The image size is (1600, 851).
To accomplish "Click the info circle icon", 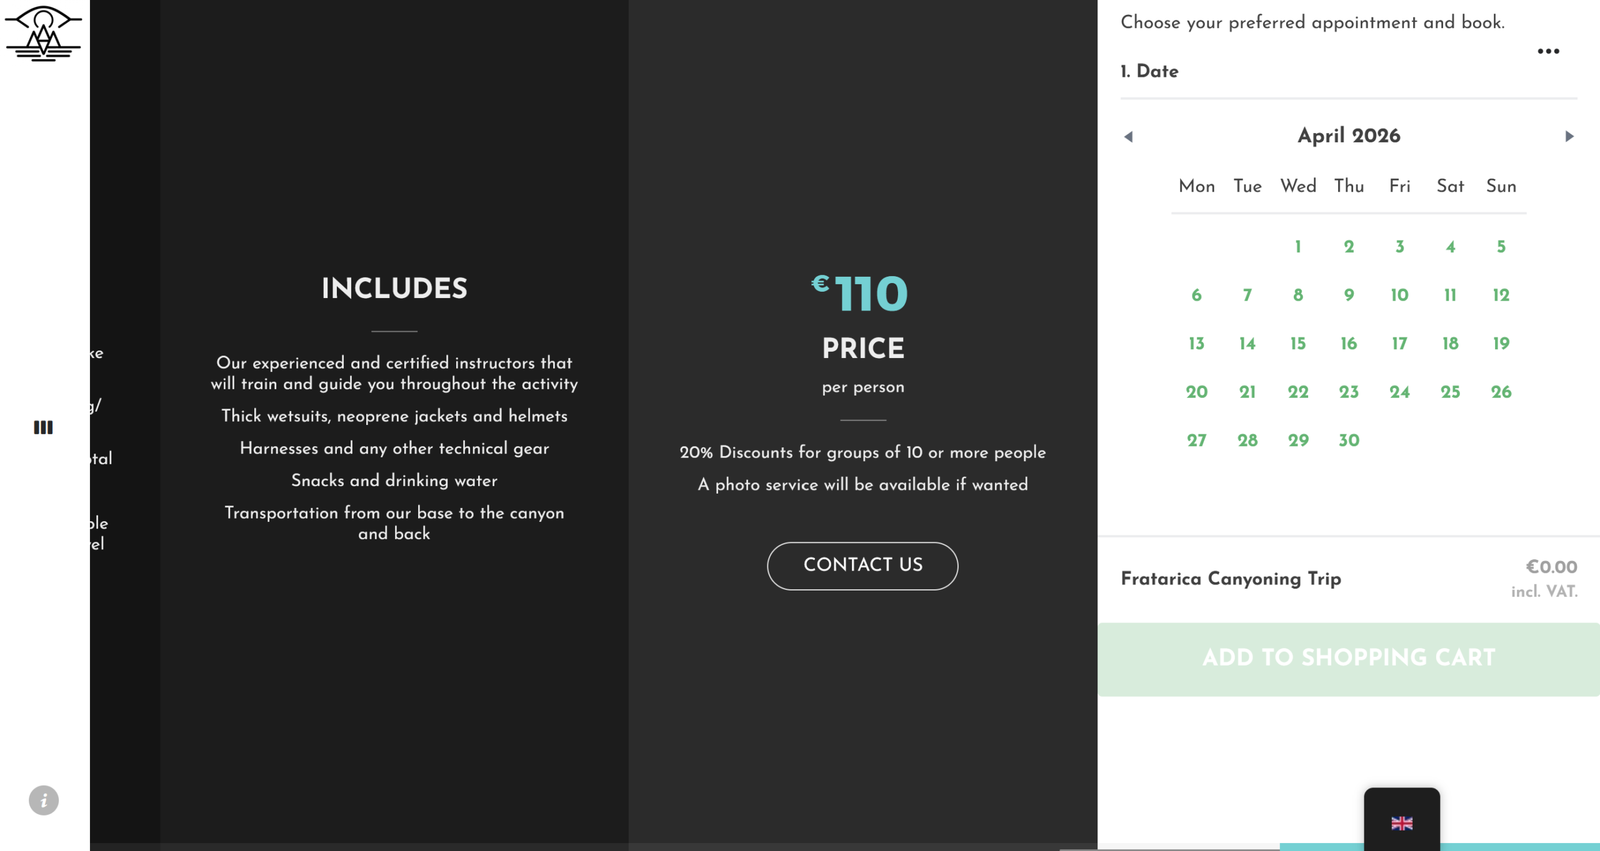I will [43, 800].
